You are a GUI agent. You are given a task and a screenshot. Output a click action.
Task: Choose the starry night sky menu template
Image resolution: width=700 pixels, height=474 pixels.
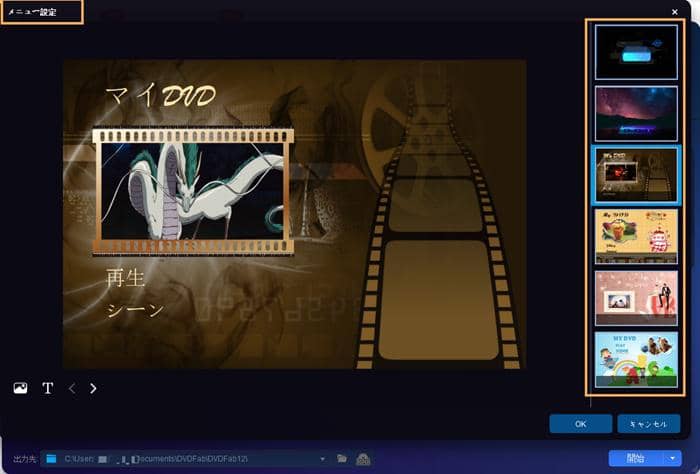pos(636,114)
